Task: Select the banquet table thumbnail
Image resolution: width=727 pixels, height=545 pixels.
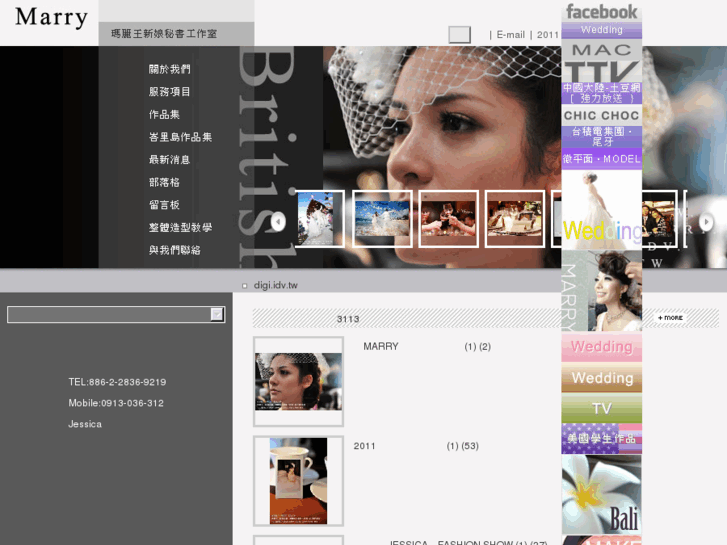Action: click(x=515, y=219)
